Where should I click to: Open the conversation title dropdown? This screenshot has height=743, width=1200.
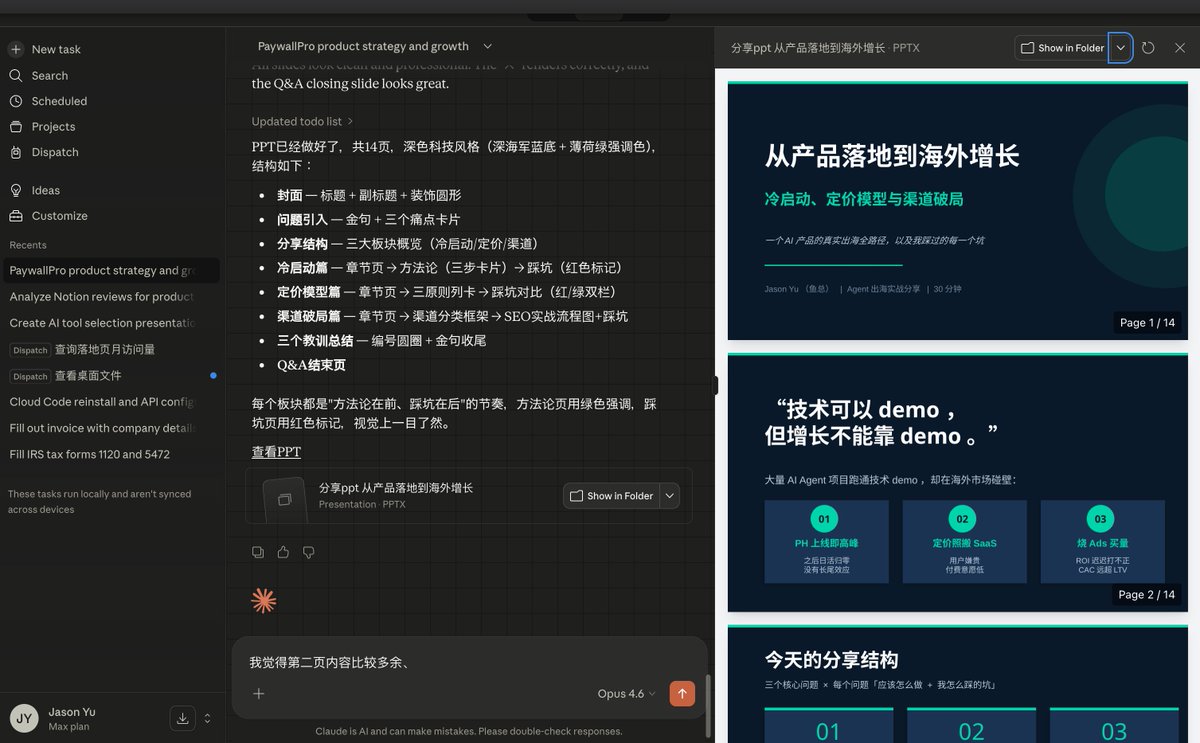pyautogui.click(x=487, y=45)
